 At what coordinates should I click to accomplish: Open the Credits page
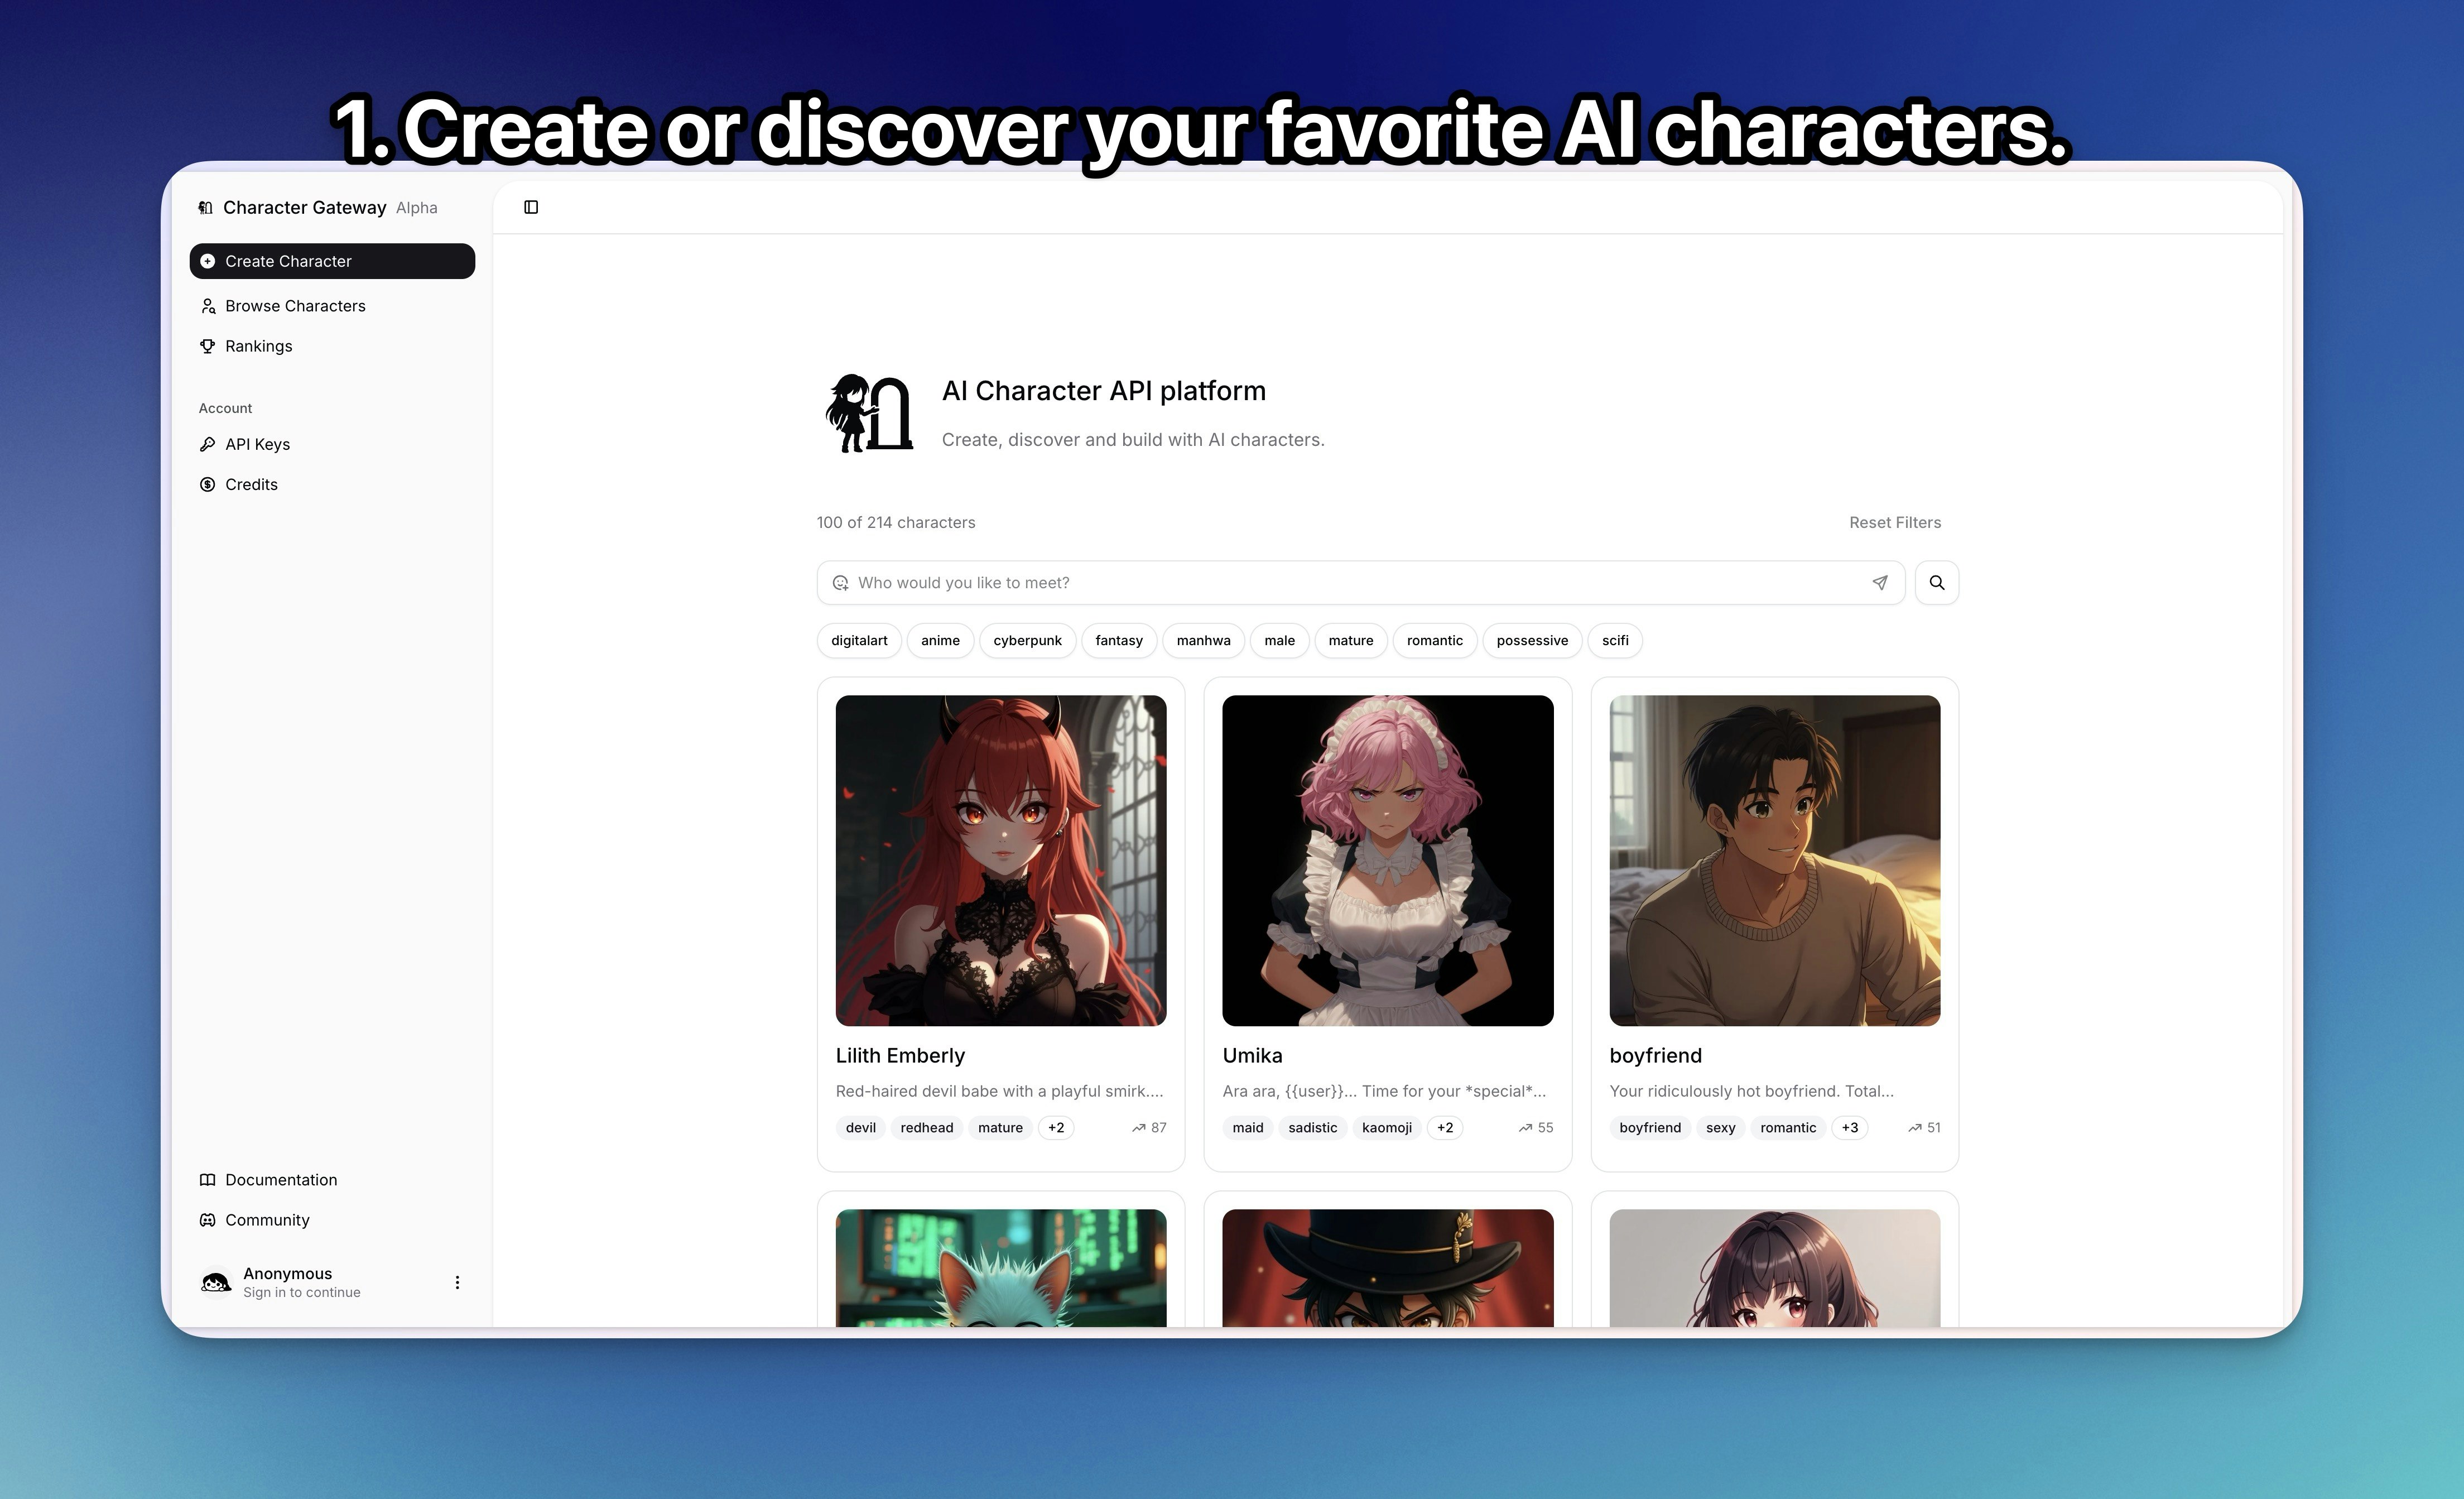coord(251,484)
